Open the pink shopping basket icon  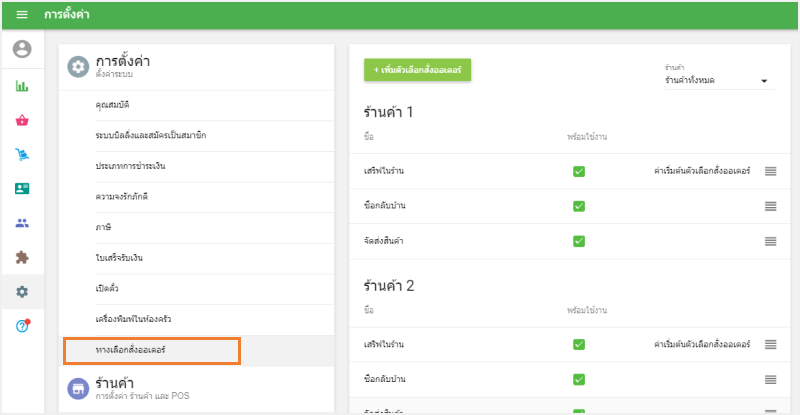[22, 120]
